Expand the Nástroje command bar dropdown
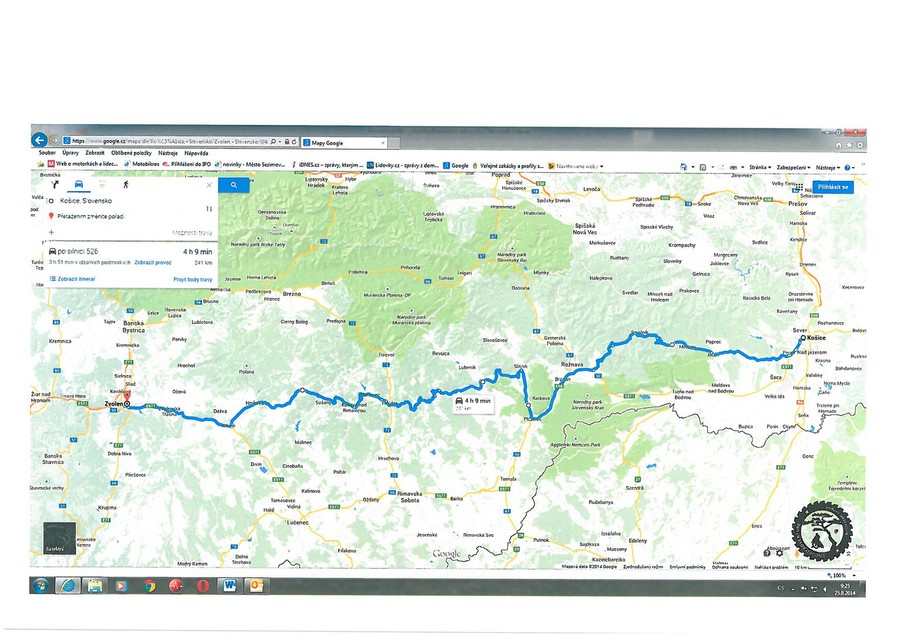The height and width of the screenshot is (636, 900). pos(826,167)
